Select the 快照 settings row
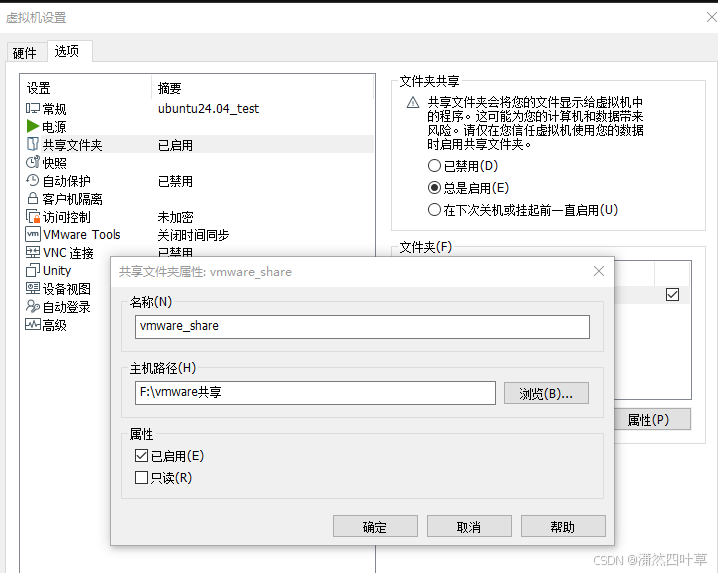Viewport: 718px width, 573px height. click(x=198, y=163)
